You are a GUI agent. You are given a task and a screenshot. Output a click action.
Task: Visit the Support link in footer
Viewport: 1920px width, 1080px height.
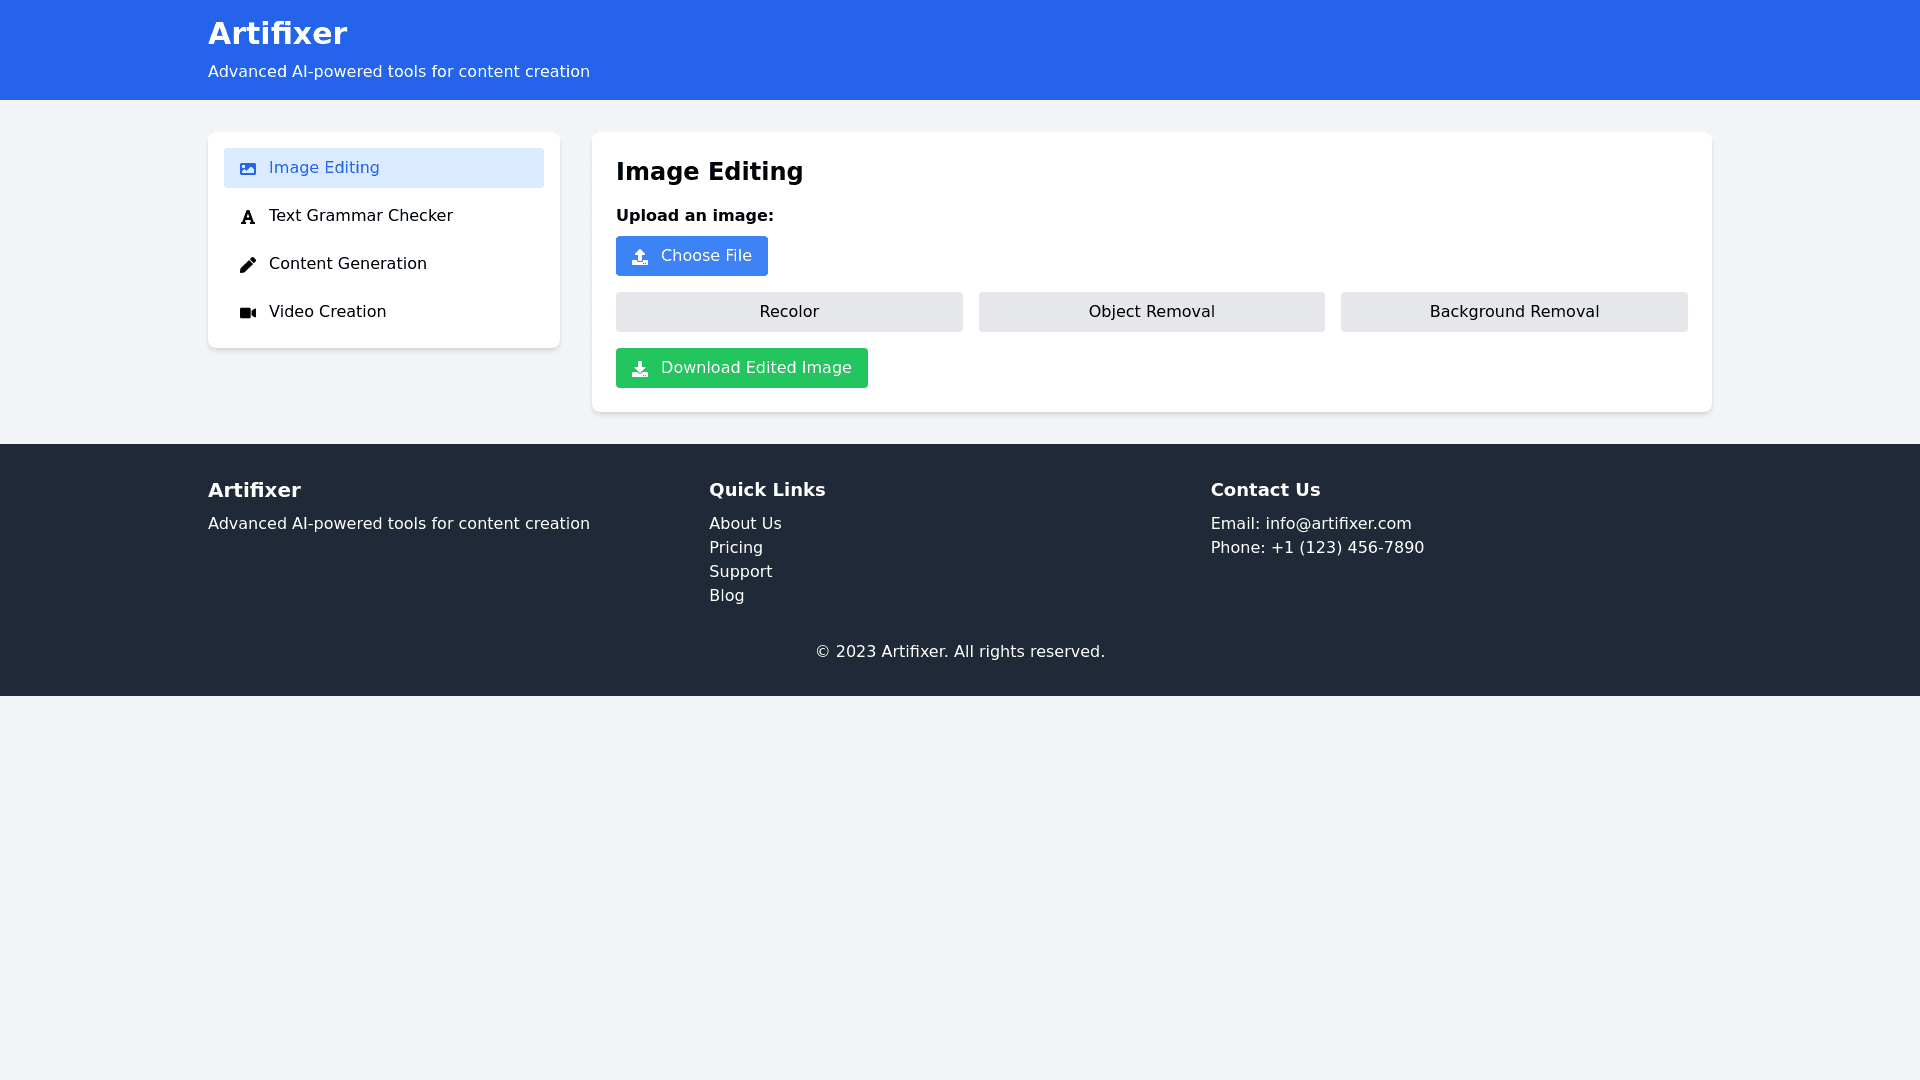(740, 572)
